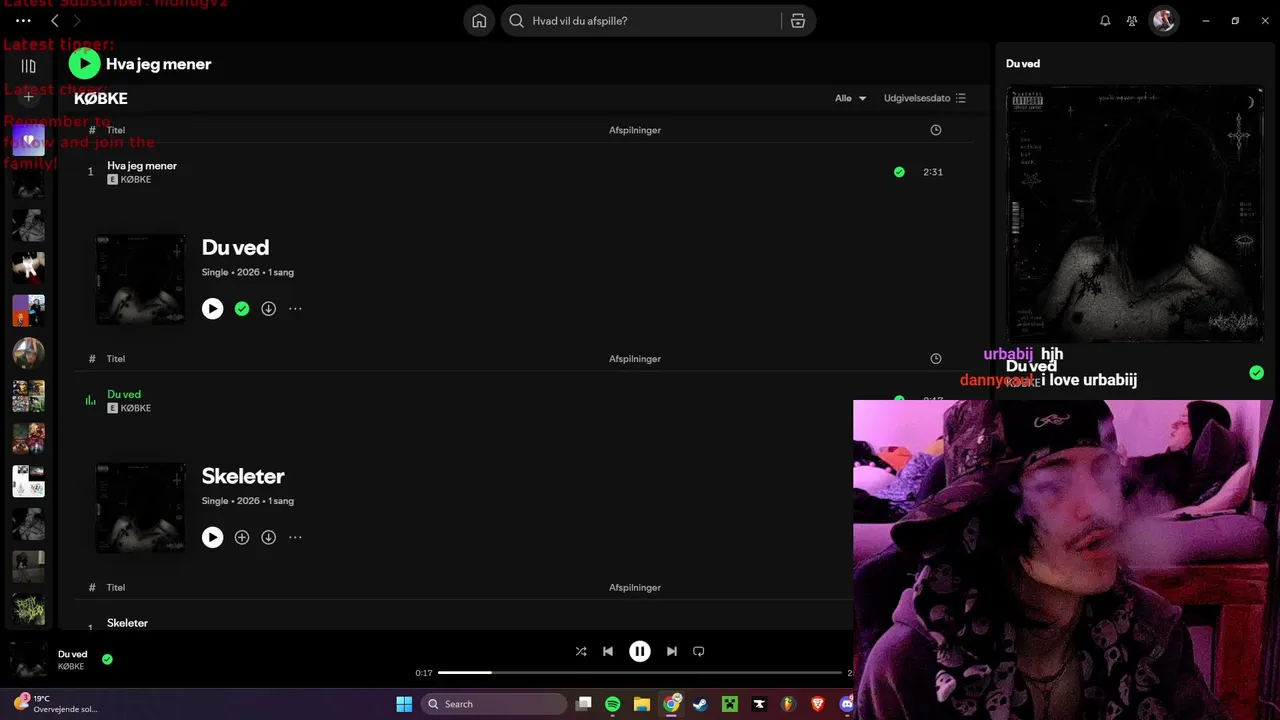Click the KØBKE artist heading

click(x=101, y=98)
